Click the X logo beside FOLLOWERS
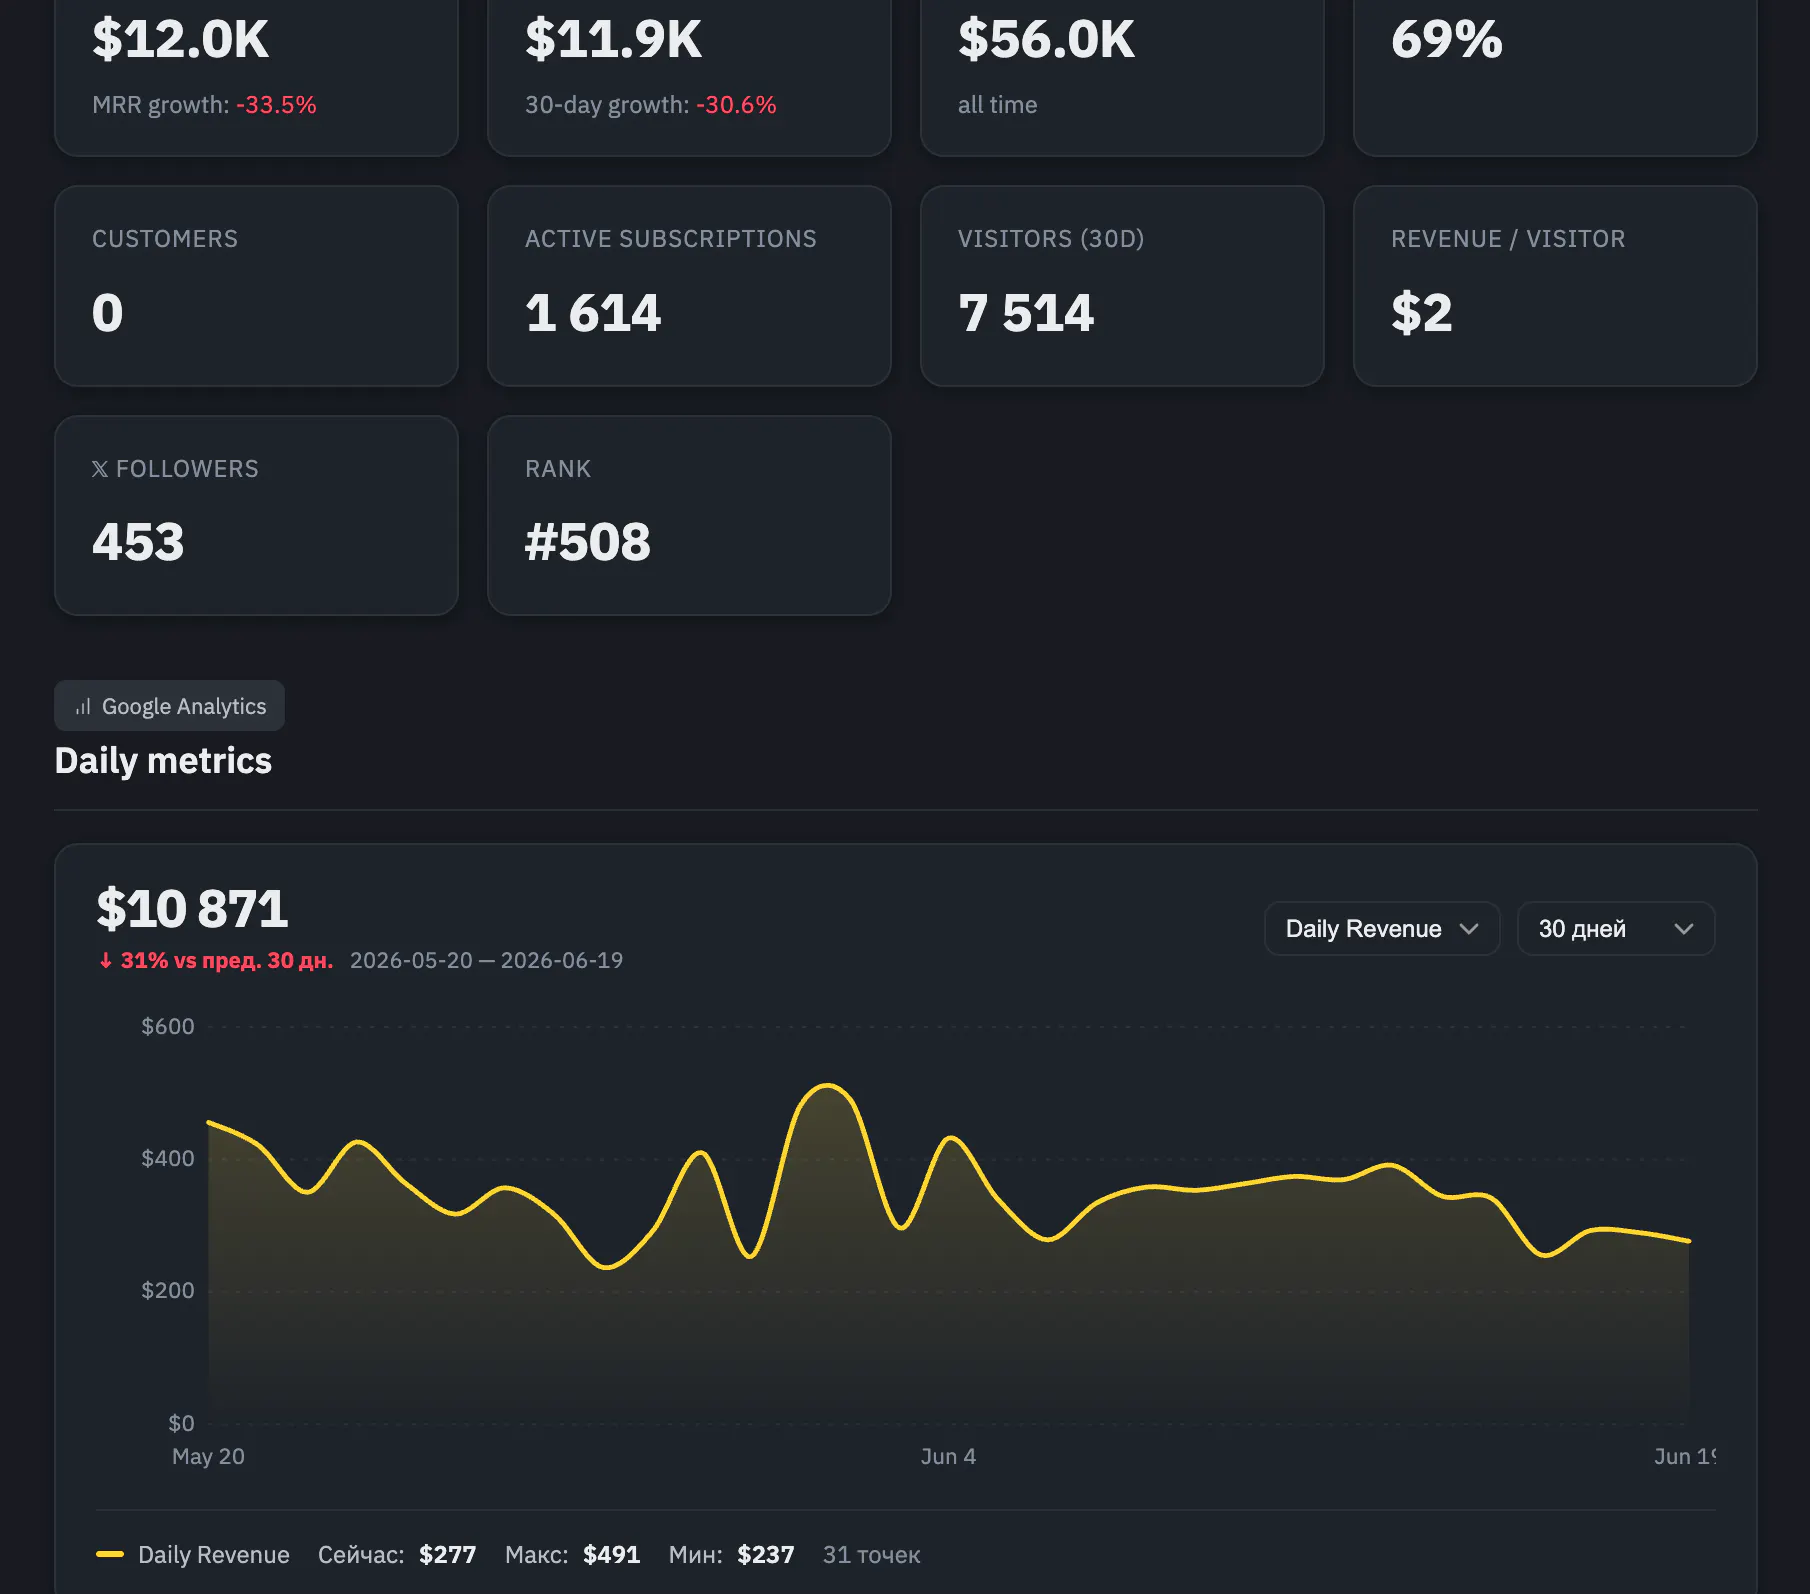 coord(100,469)
